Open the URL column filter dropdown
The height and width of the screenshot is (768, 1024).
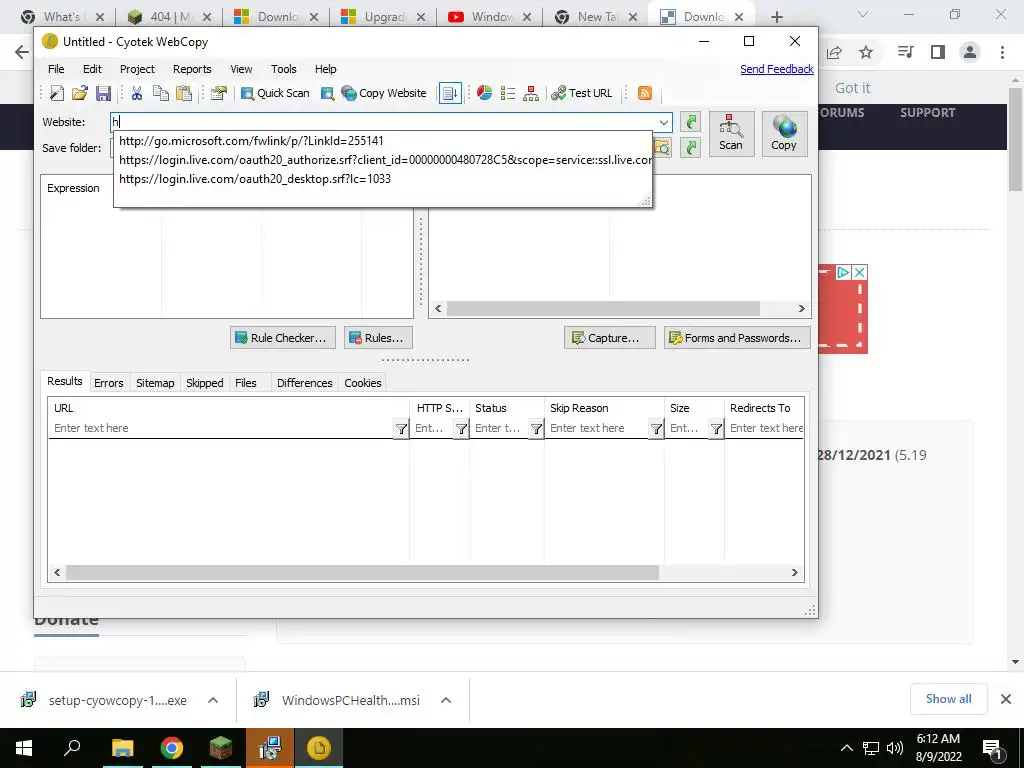pyautogui.click(x=401, y=429)
